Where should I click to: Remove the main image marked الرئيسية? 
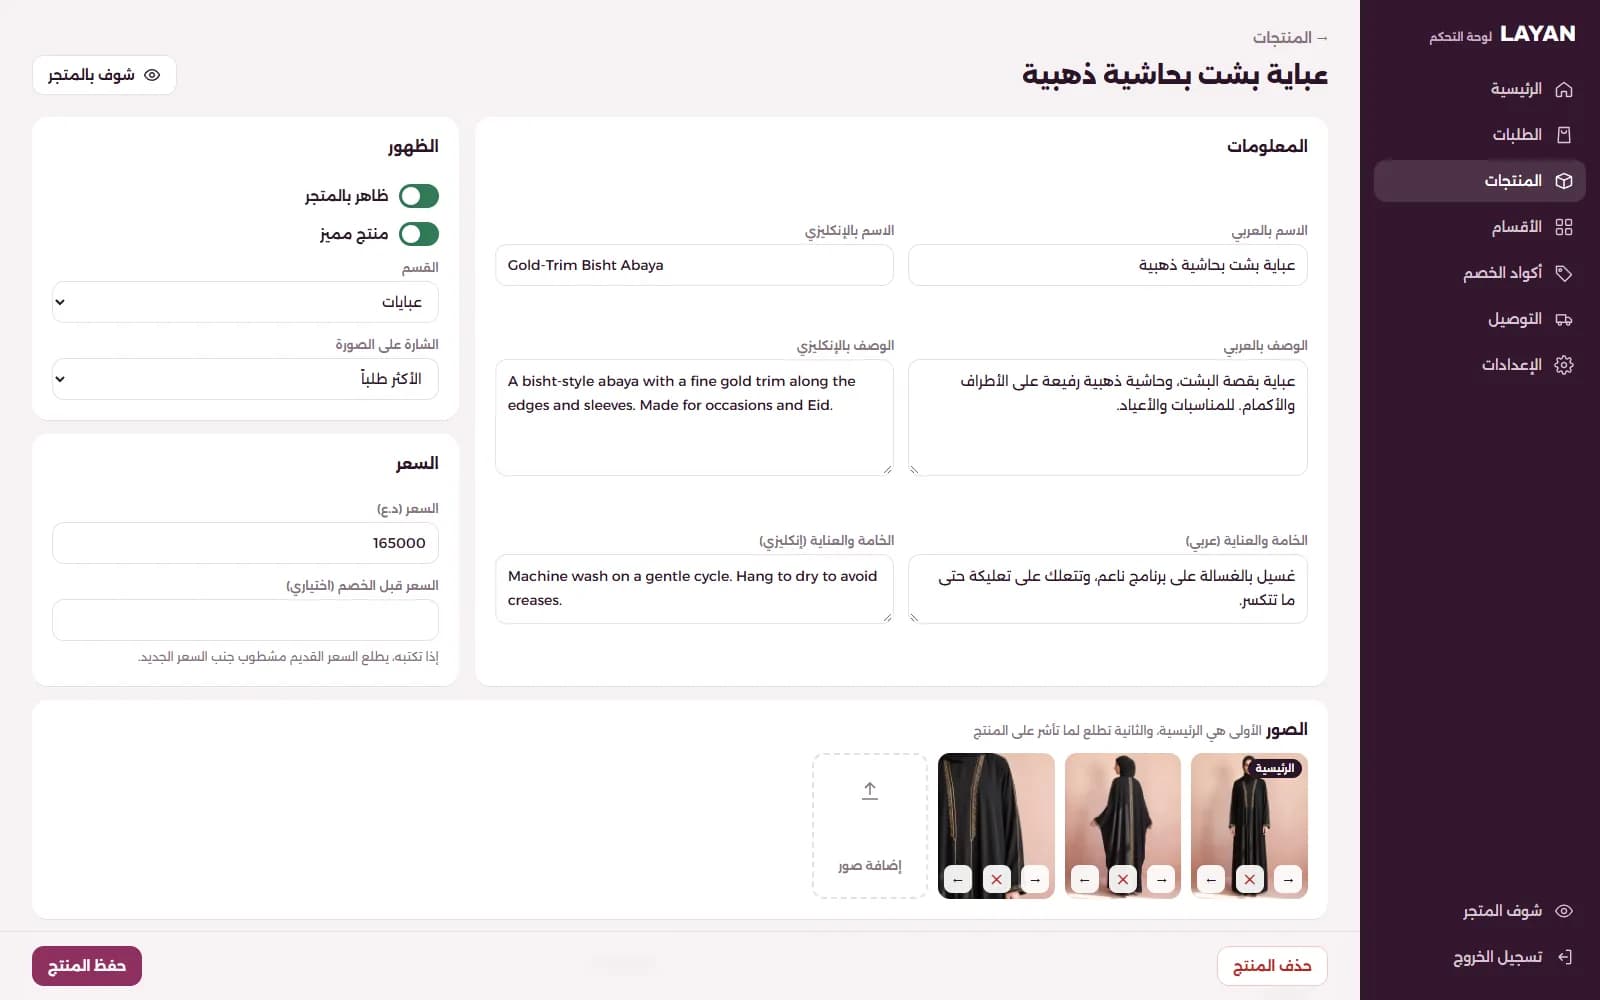point(1249,880)
